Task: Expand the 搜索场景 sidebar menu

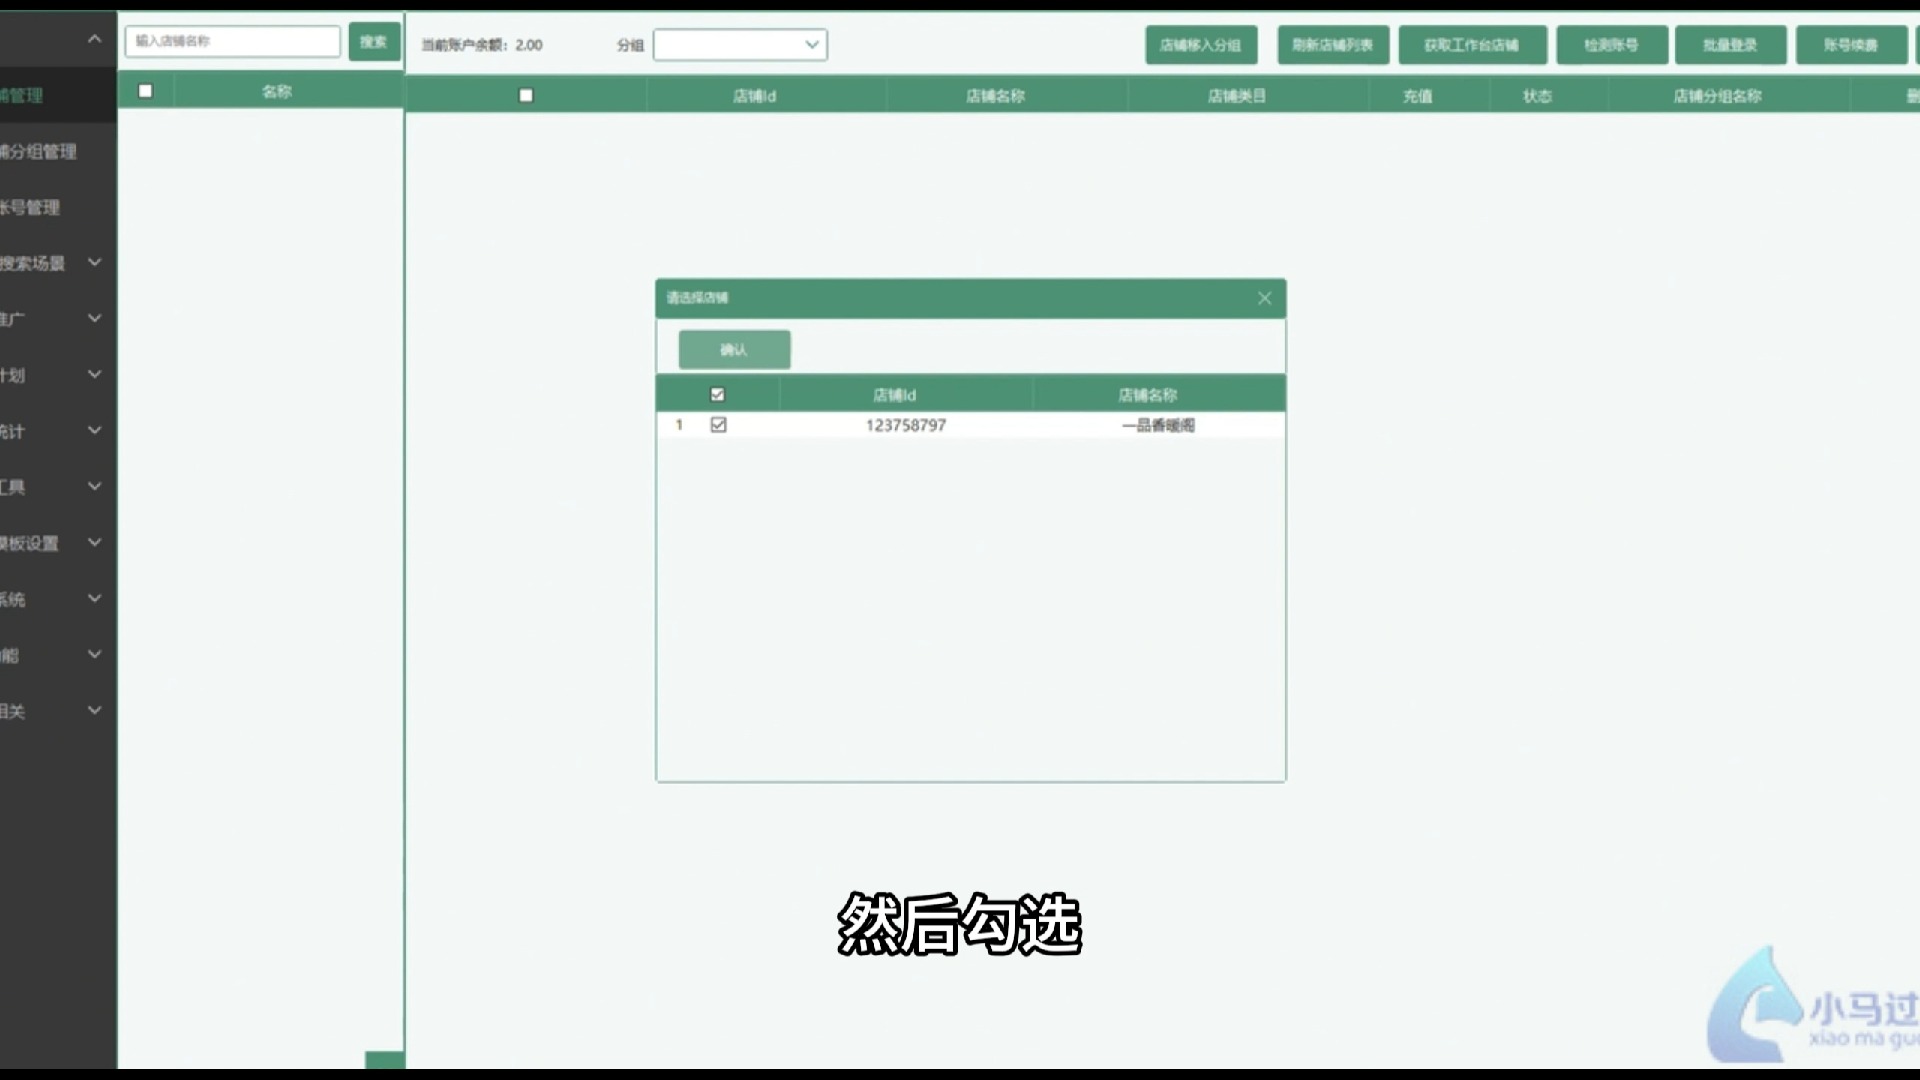Action: coord(94,263)
